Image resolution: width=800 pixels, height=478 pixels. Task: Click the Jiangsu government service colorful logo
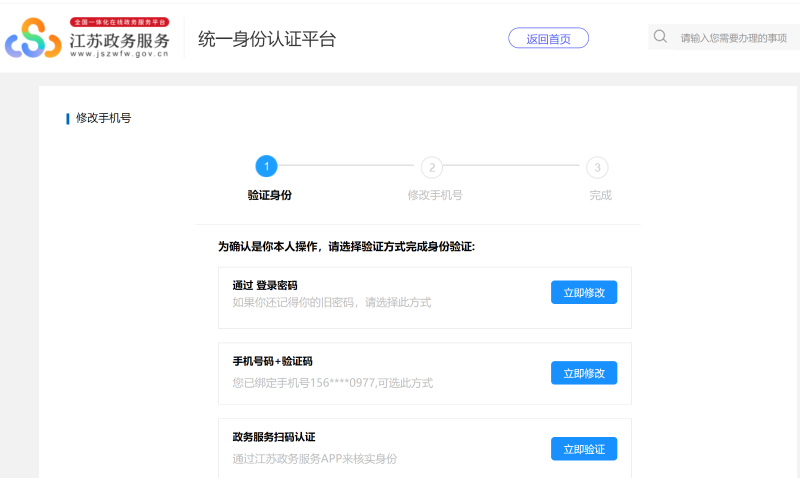click(35, 40)
